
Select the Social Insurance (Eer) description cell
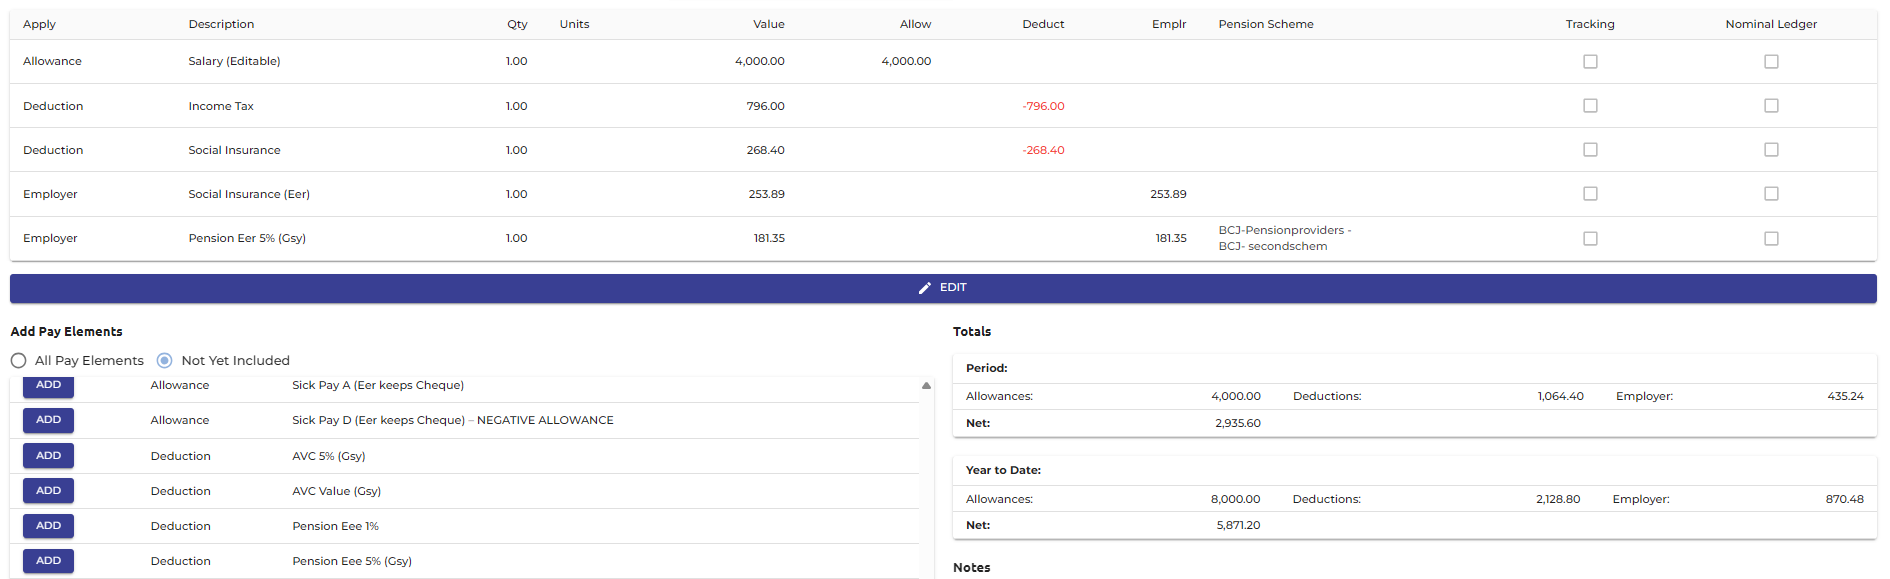click(249, 194)
